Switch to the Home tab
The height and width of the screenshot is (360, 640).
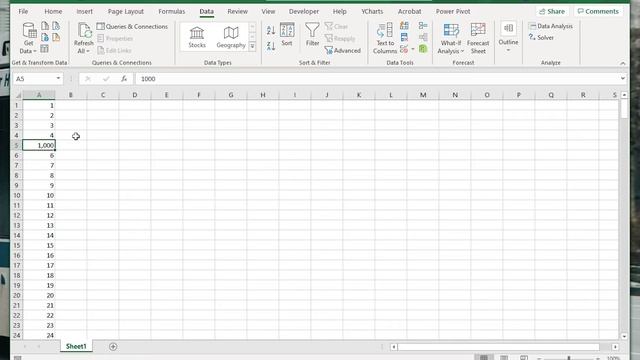click(x=53, y=11)
